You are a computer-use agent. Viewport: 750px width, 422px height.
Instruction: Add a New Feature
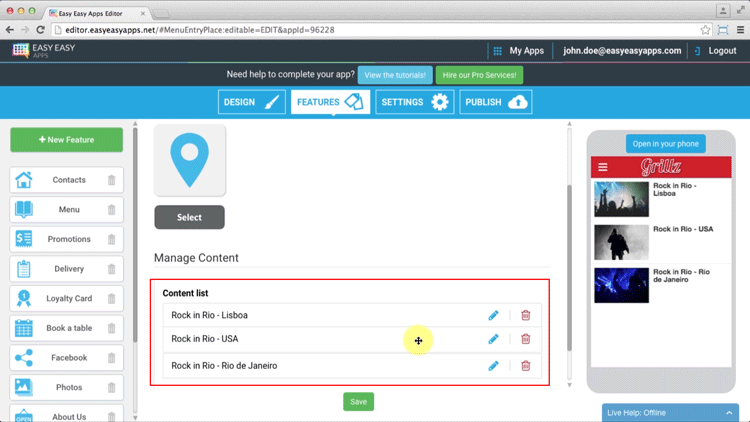tap(66, 140)
